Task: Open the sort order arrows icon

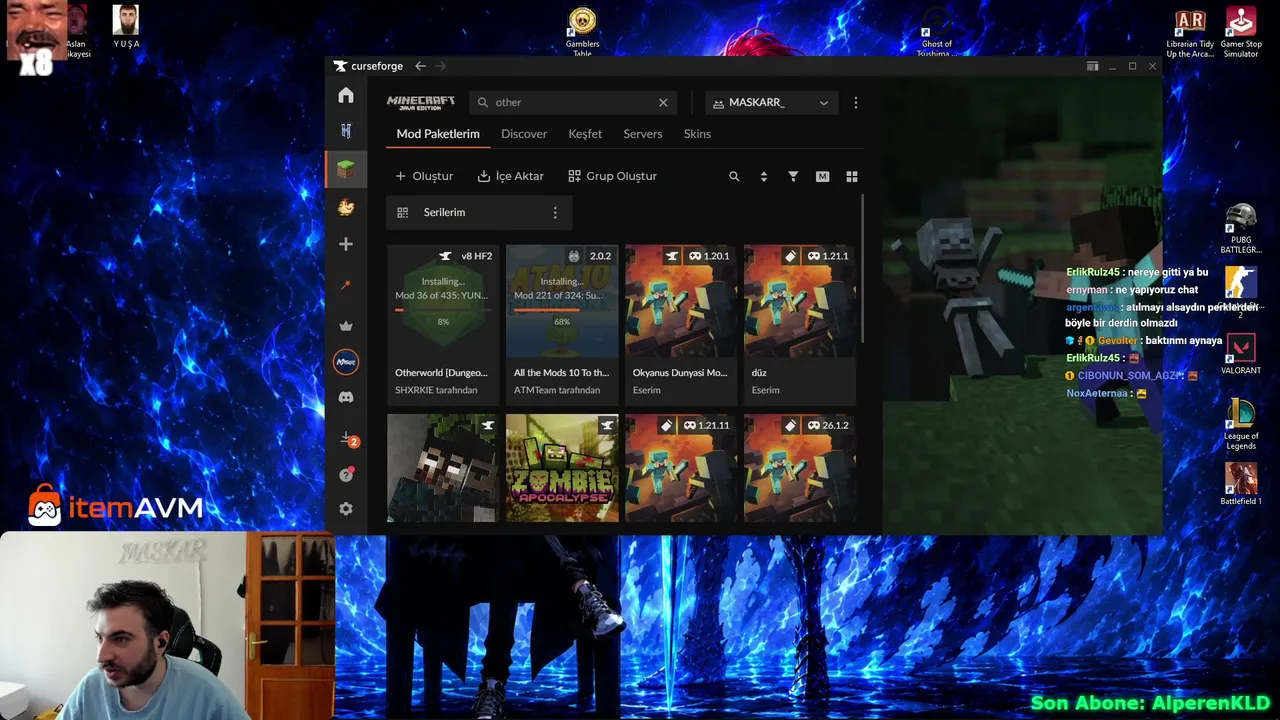Action: [x=764, y=176]
